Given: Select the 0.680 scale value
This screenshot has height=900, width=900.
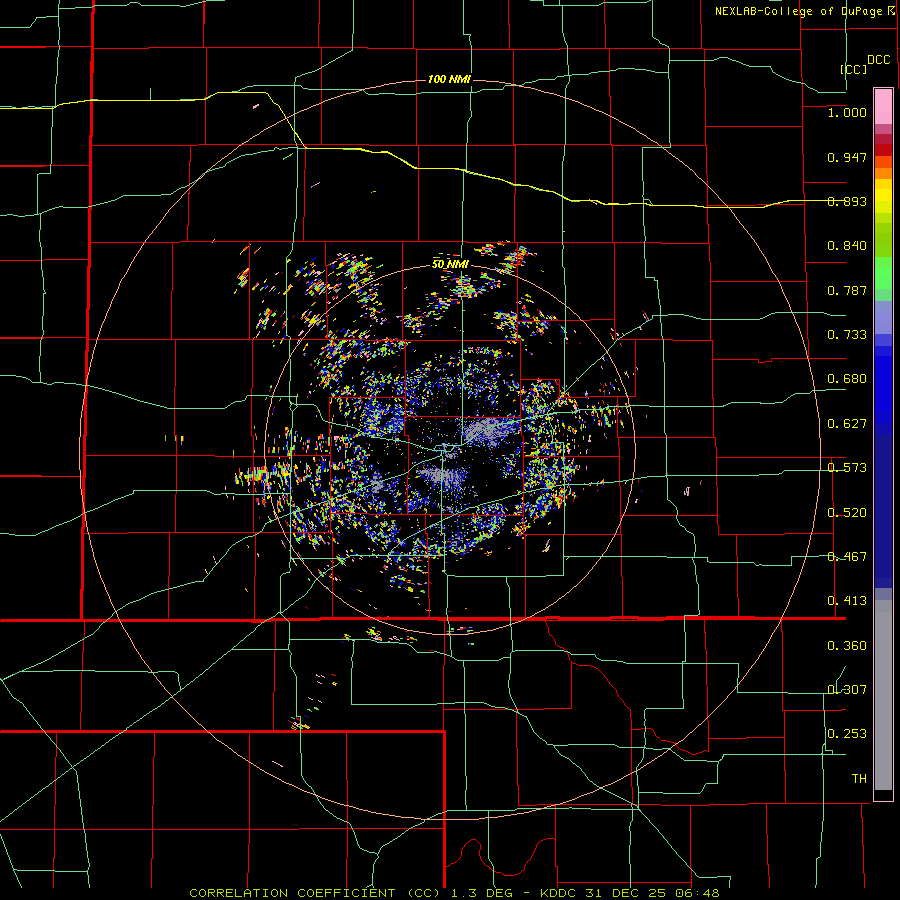Looking at the screenshot, I should [847, 379].
